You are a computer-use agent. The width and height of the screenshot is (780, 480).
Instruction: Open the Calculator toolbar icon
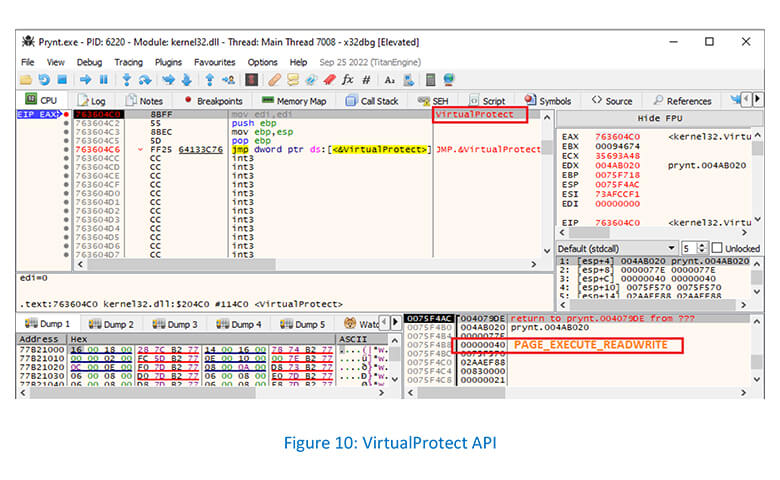(431, 80)
